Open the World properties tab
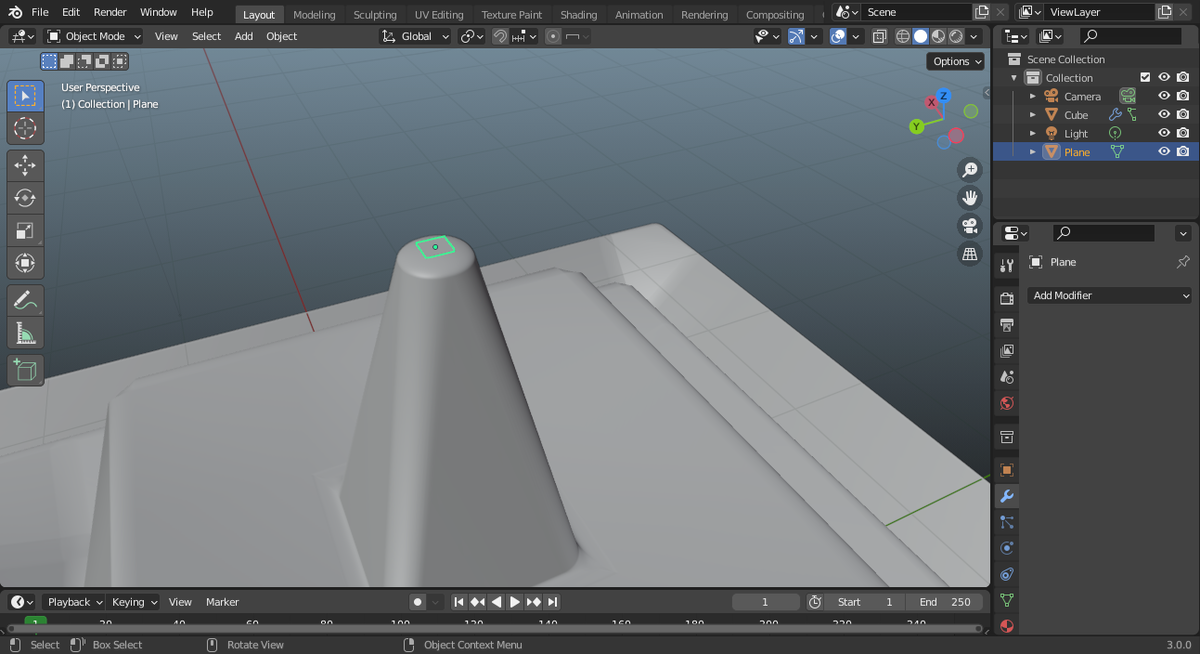1200x654 pixels. (1007, 403)
